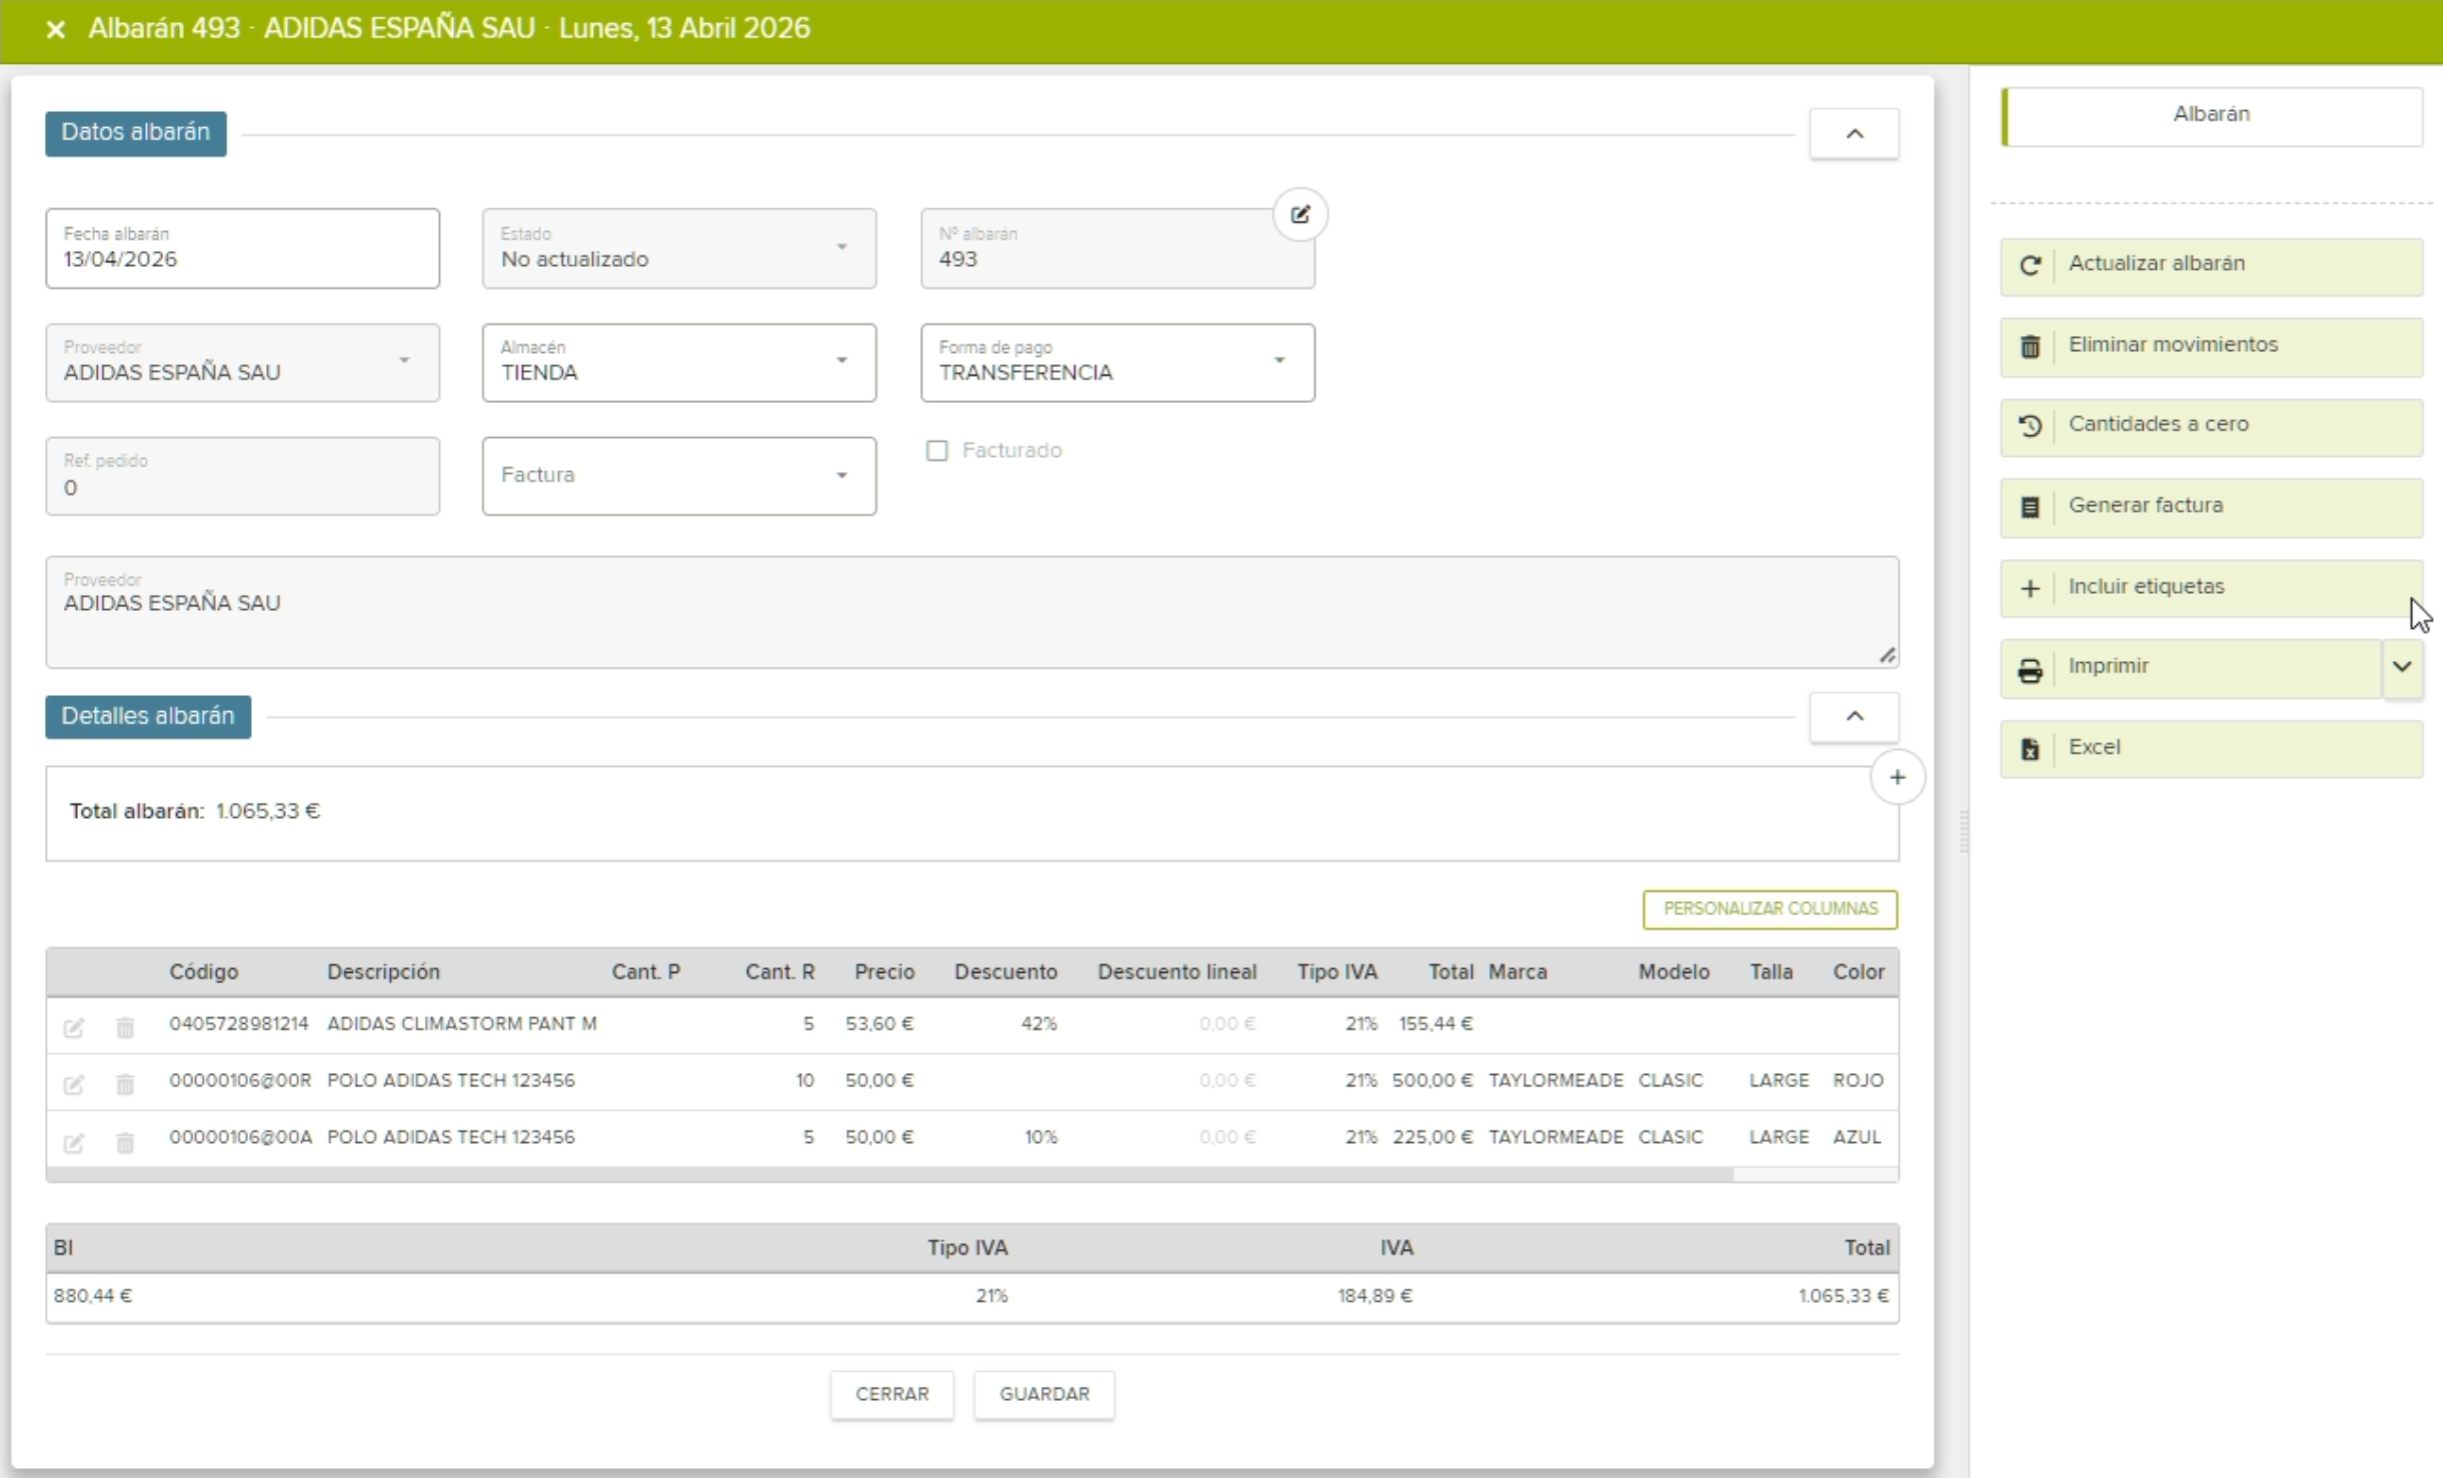Click the Fecha albarán date field
The image size is (2443, 1478).
point(242,248)
